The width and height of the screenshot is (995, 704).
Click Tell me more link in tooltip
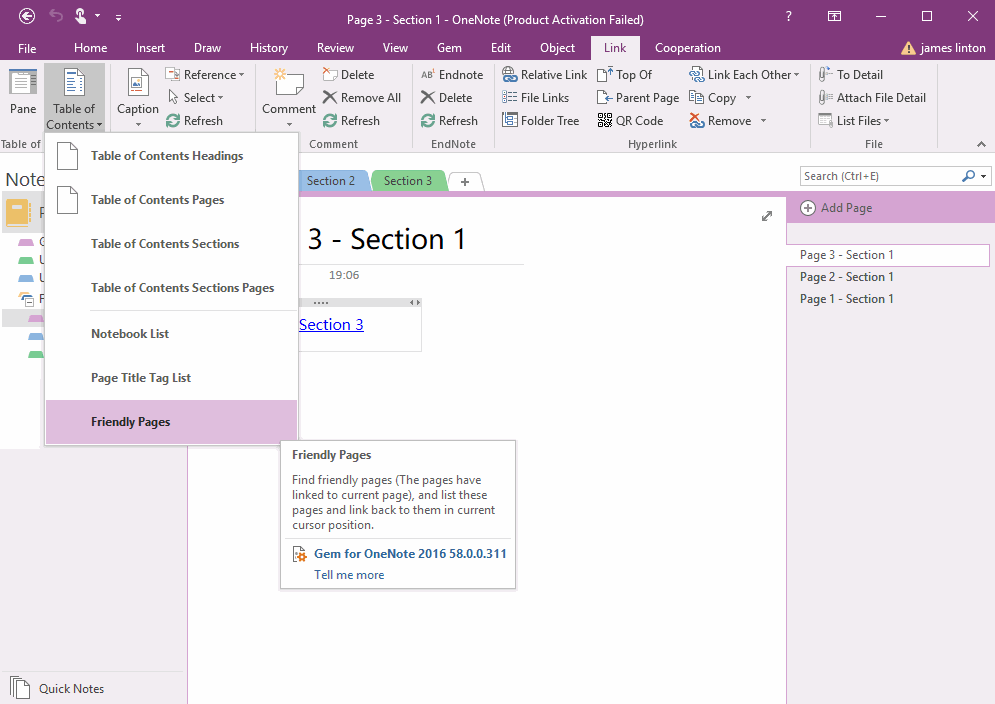[x=349, y=575]
